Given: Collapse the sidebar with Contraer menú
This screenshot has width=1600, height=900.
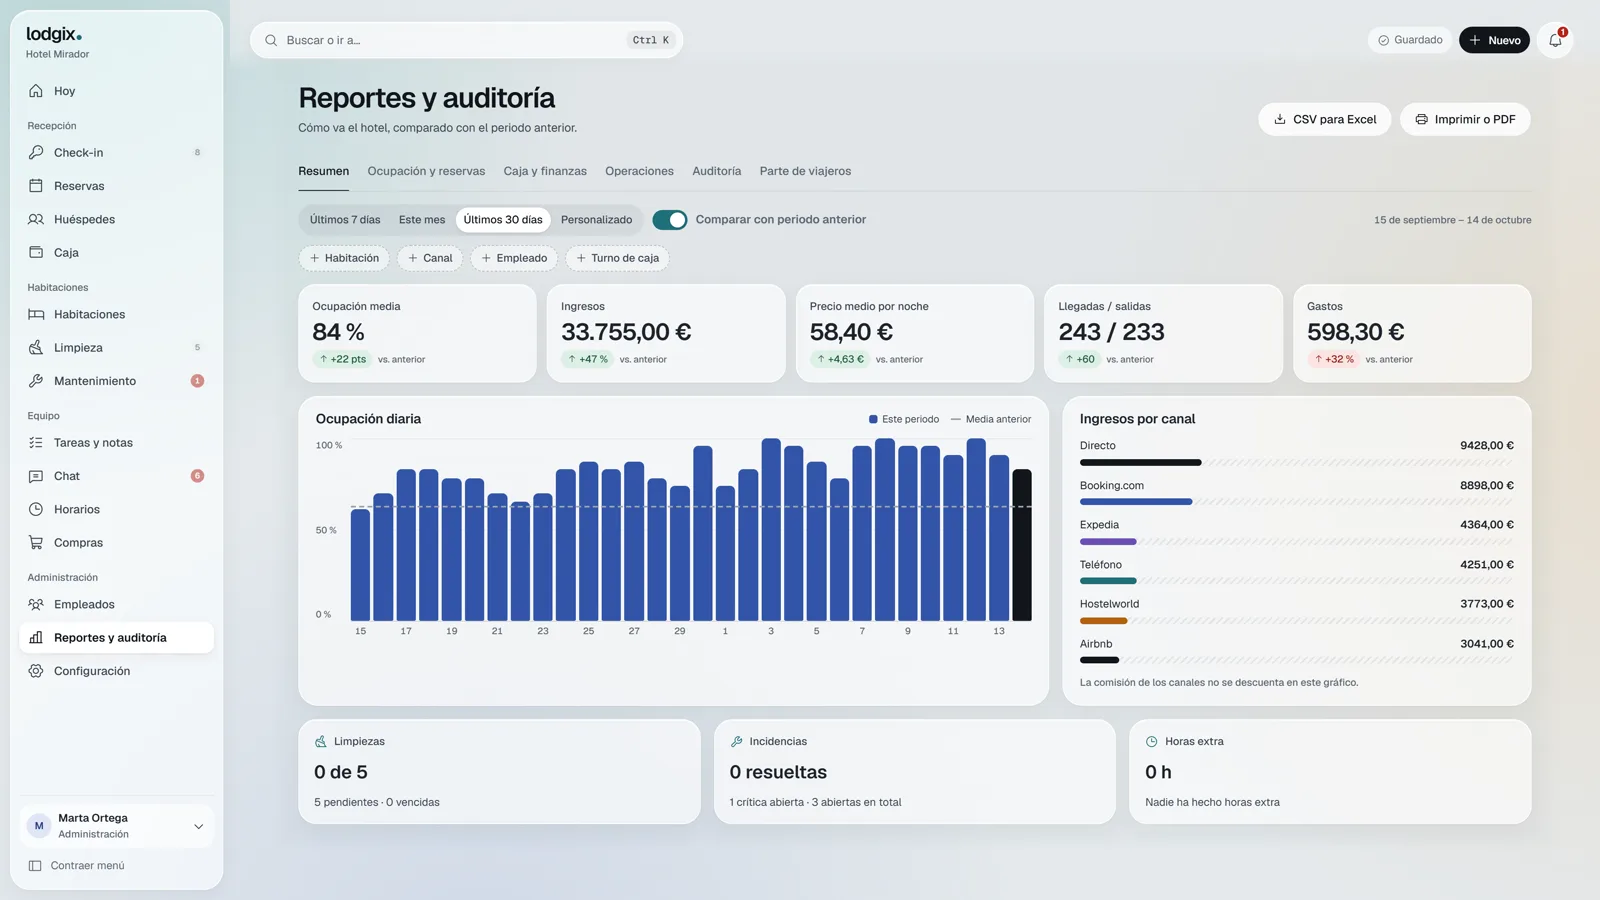Looking at the screenshot, I should (x=77, y=866).
